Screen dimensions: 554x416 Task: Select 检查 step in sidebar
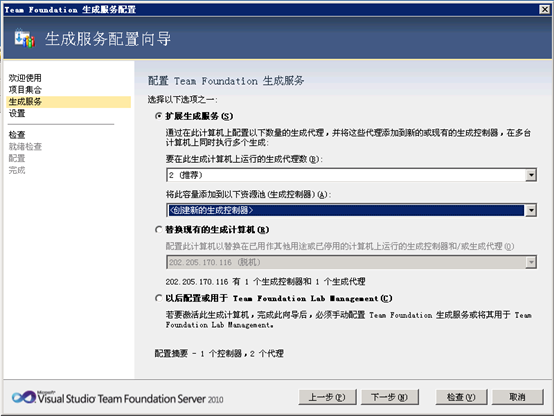click(x=17, y=135)
